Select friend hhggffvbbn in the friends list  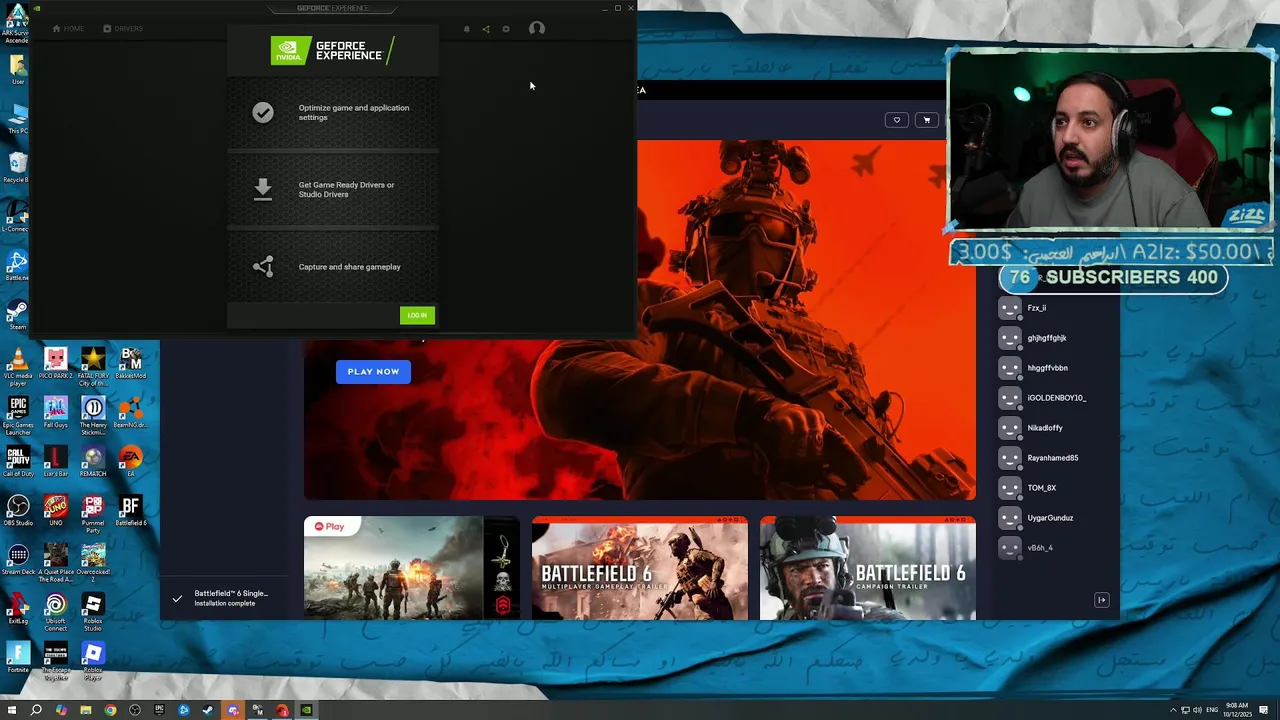pyautogui.click(x=1050, y=368)
